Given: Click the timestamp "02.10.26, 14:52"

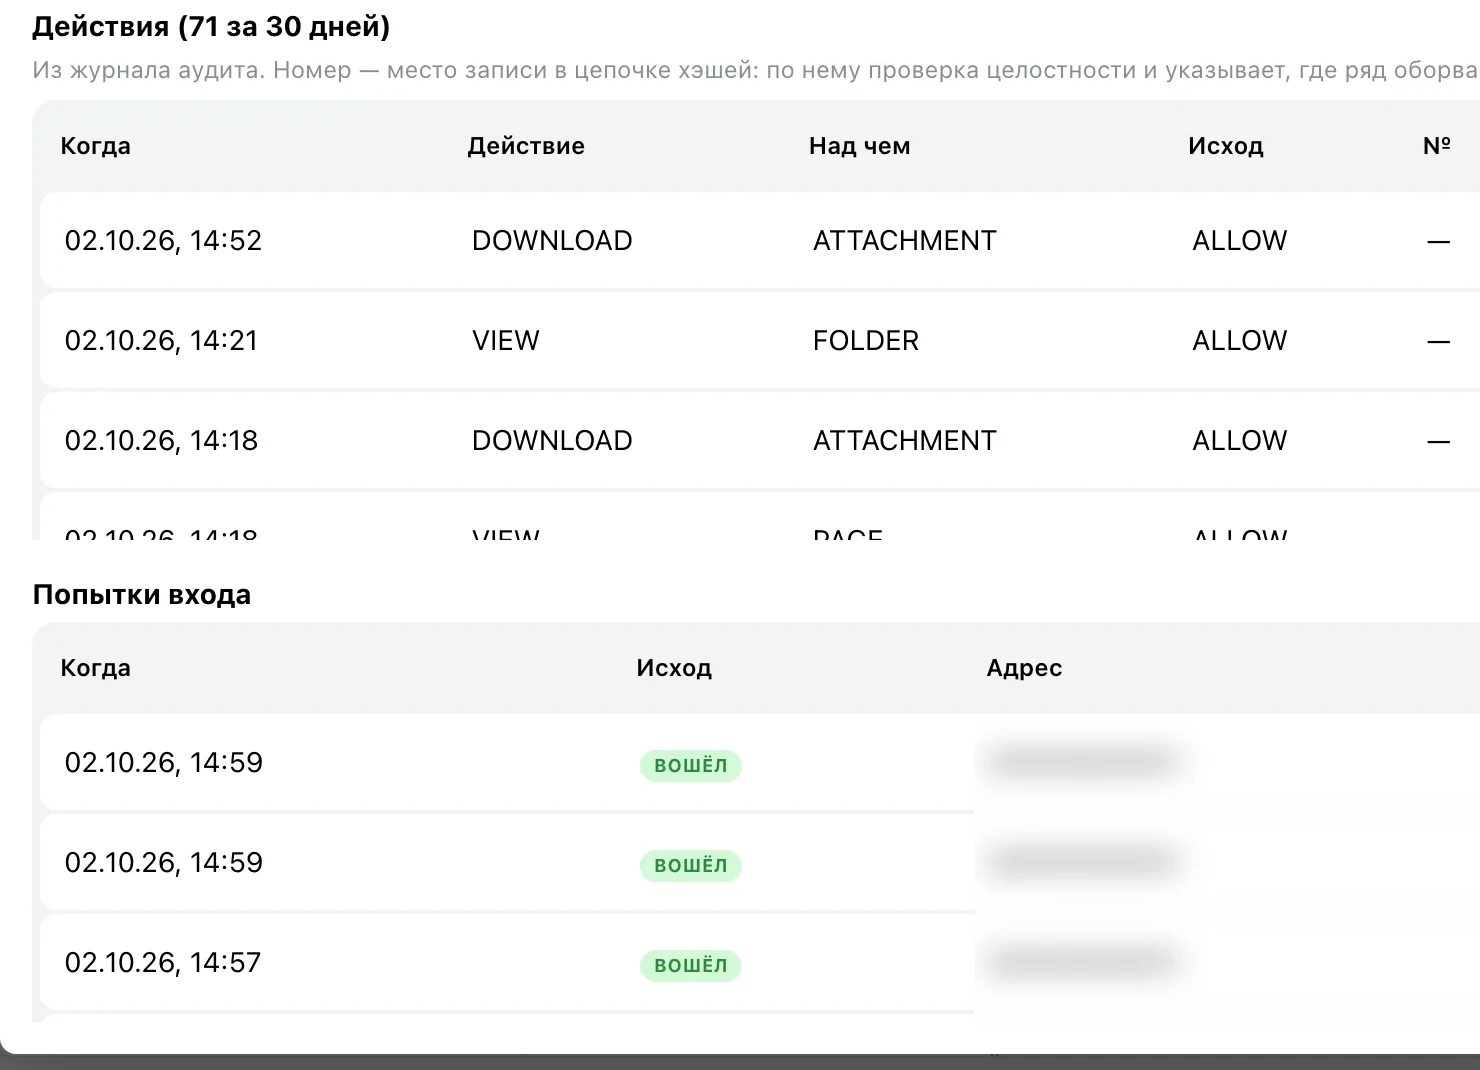Looking at the screenshot, I should [x=163, y=240].
